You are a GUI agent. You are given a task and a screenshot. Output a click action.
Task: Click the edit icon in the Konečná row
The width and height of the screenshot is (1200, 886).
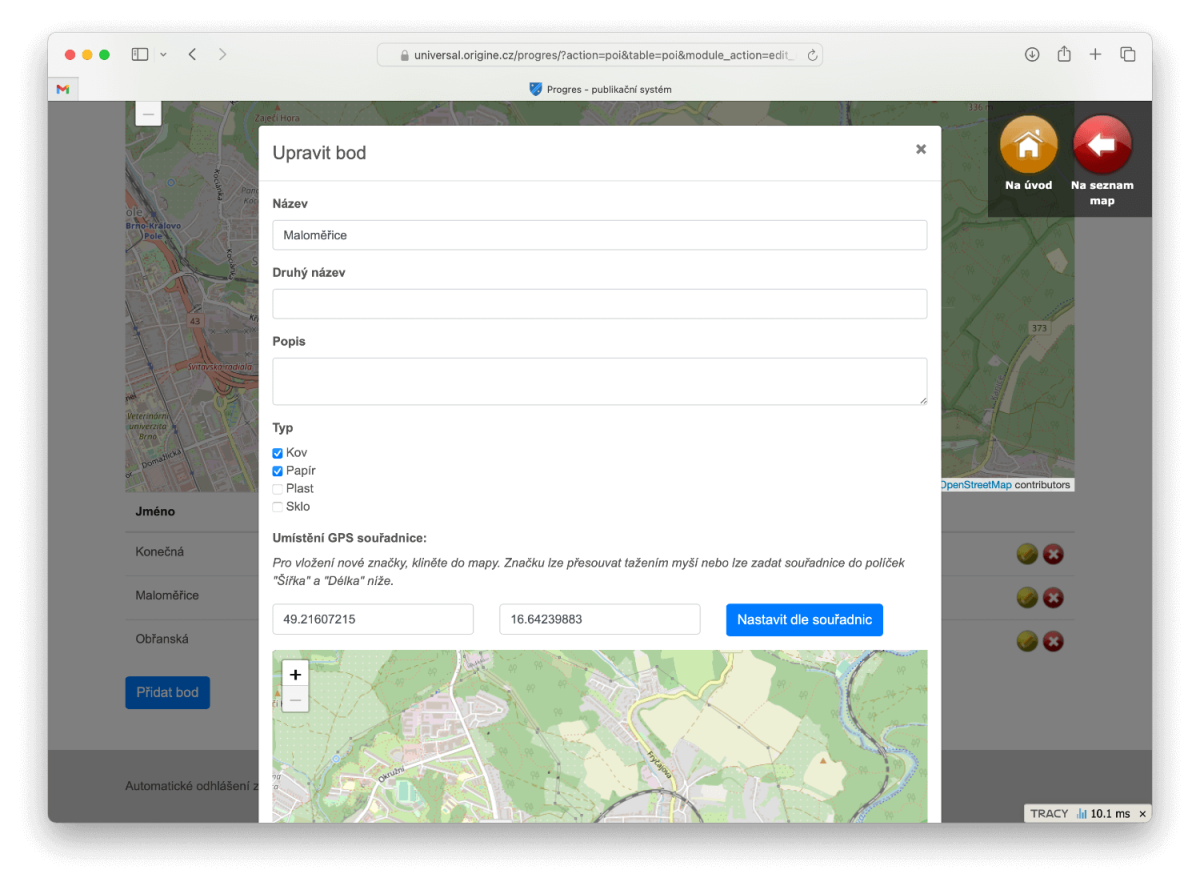pos(1027,554)
